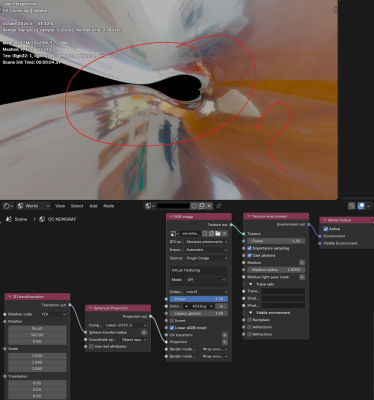This screenshot has height=400, width=374.
Task: Open the Rotation order YZX dropdown
Action: click(53, 314)
